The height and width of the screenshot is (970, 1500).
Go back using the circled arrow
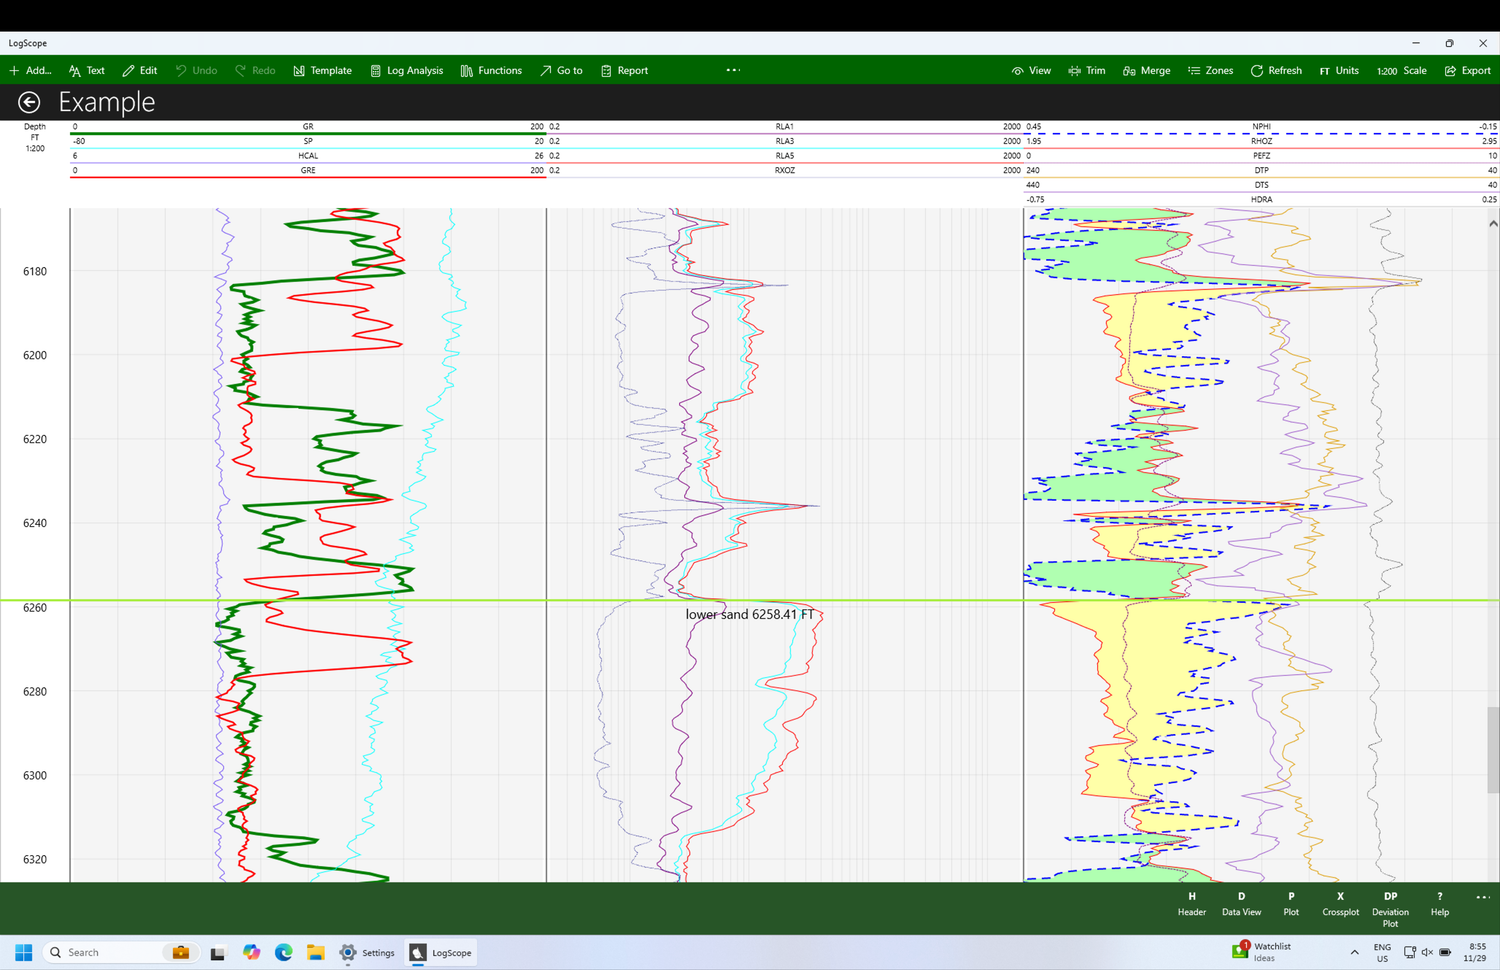[x=29, y=102]
